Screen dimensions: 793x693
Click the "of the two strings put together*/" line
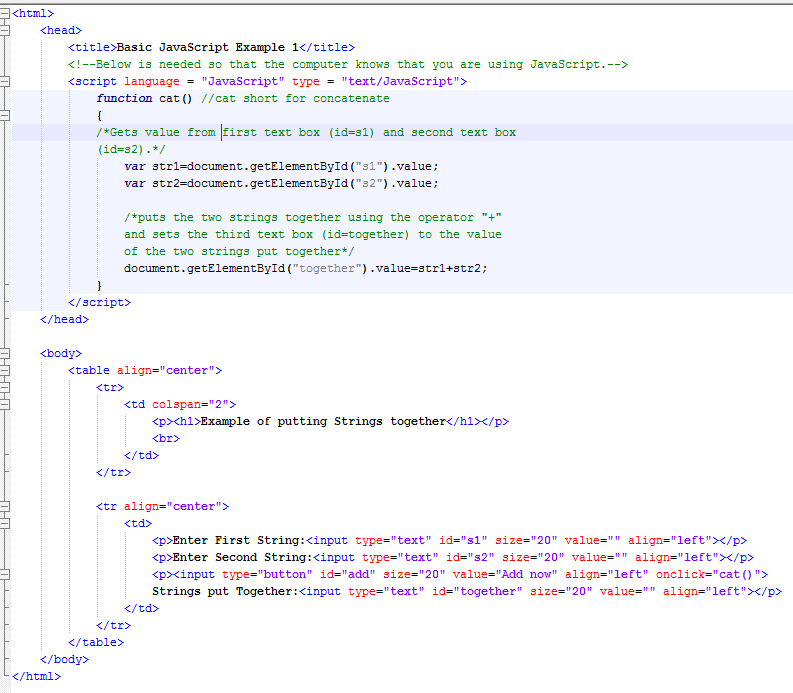tap(239, 251)
